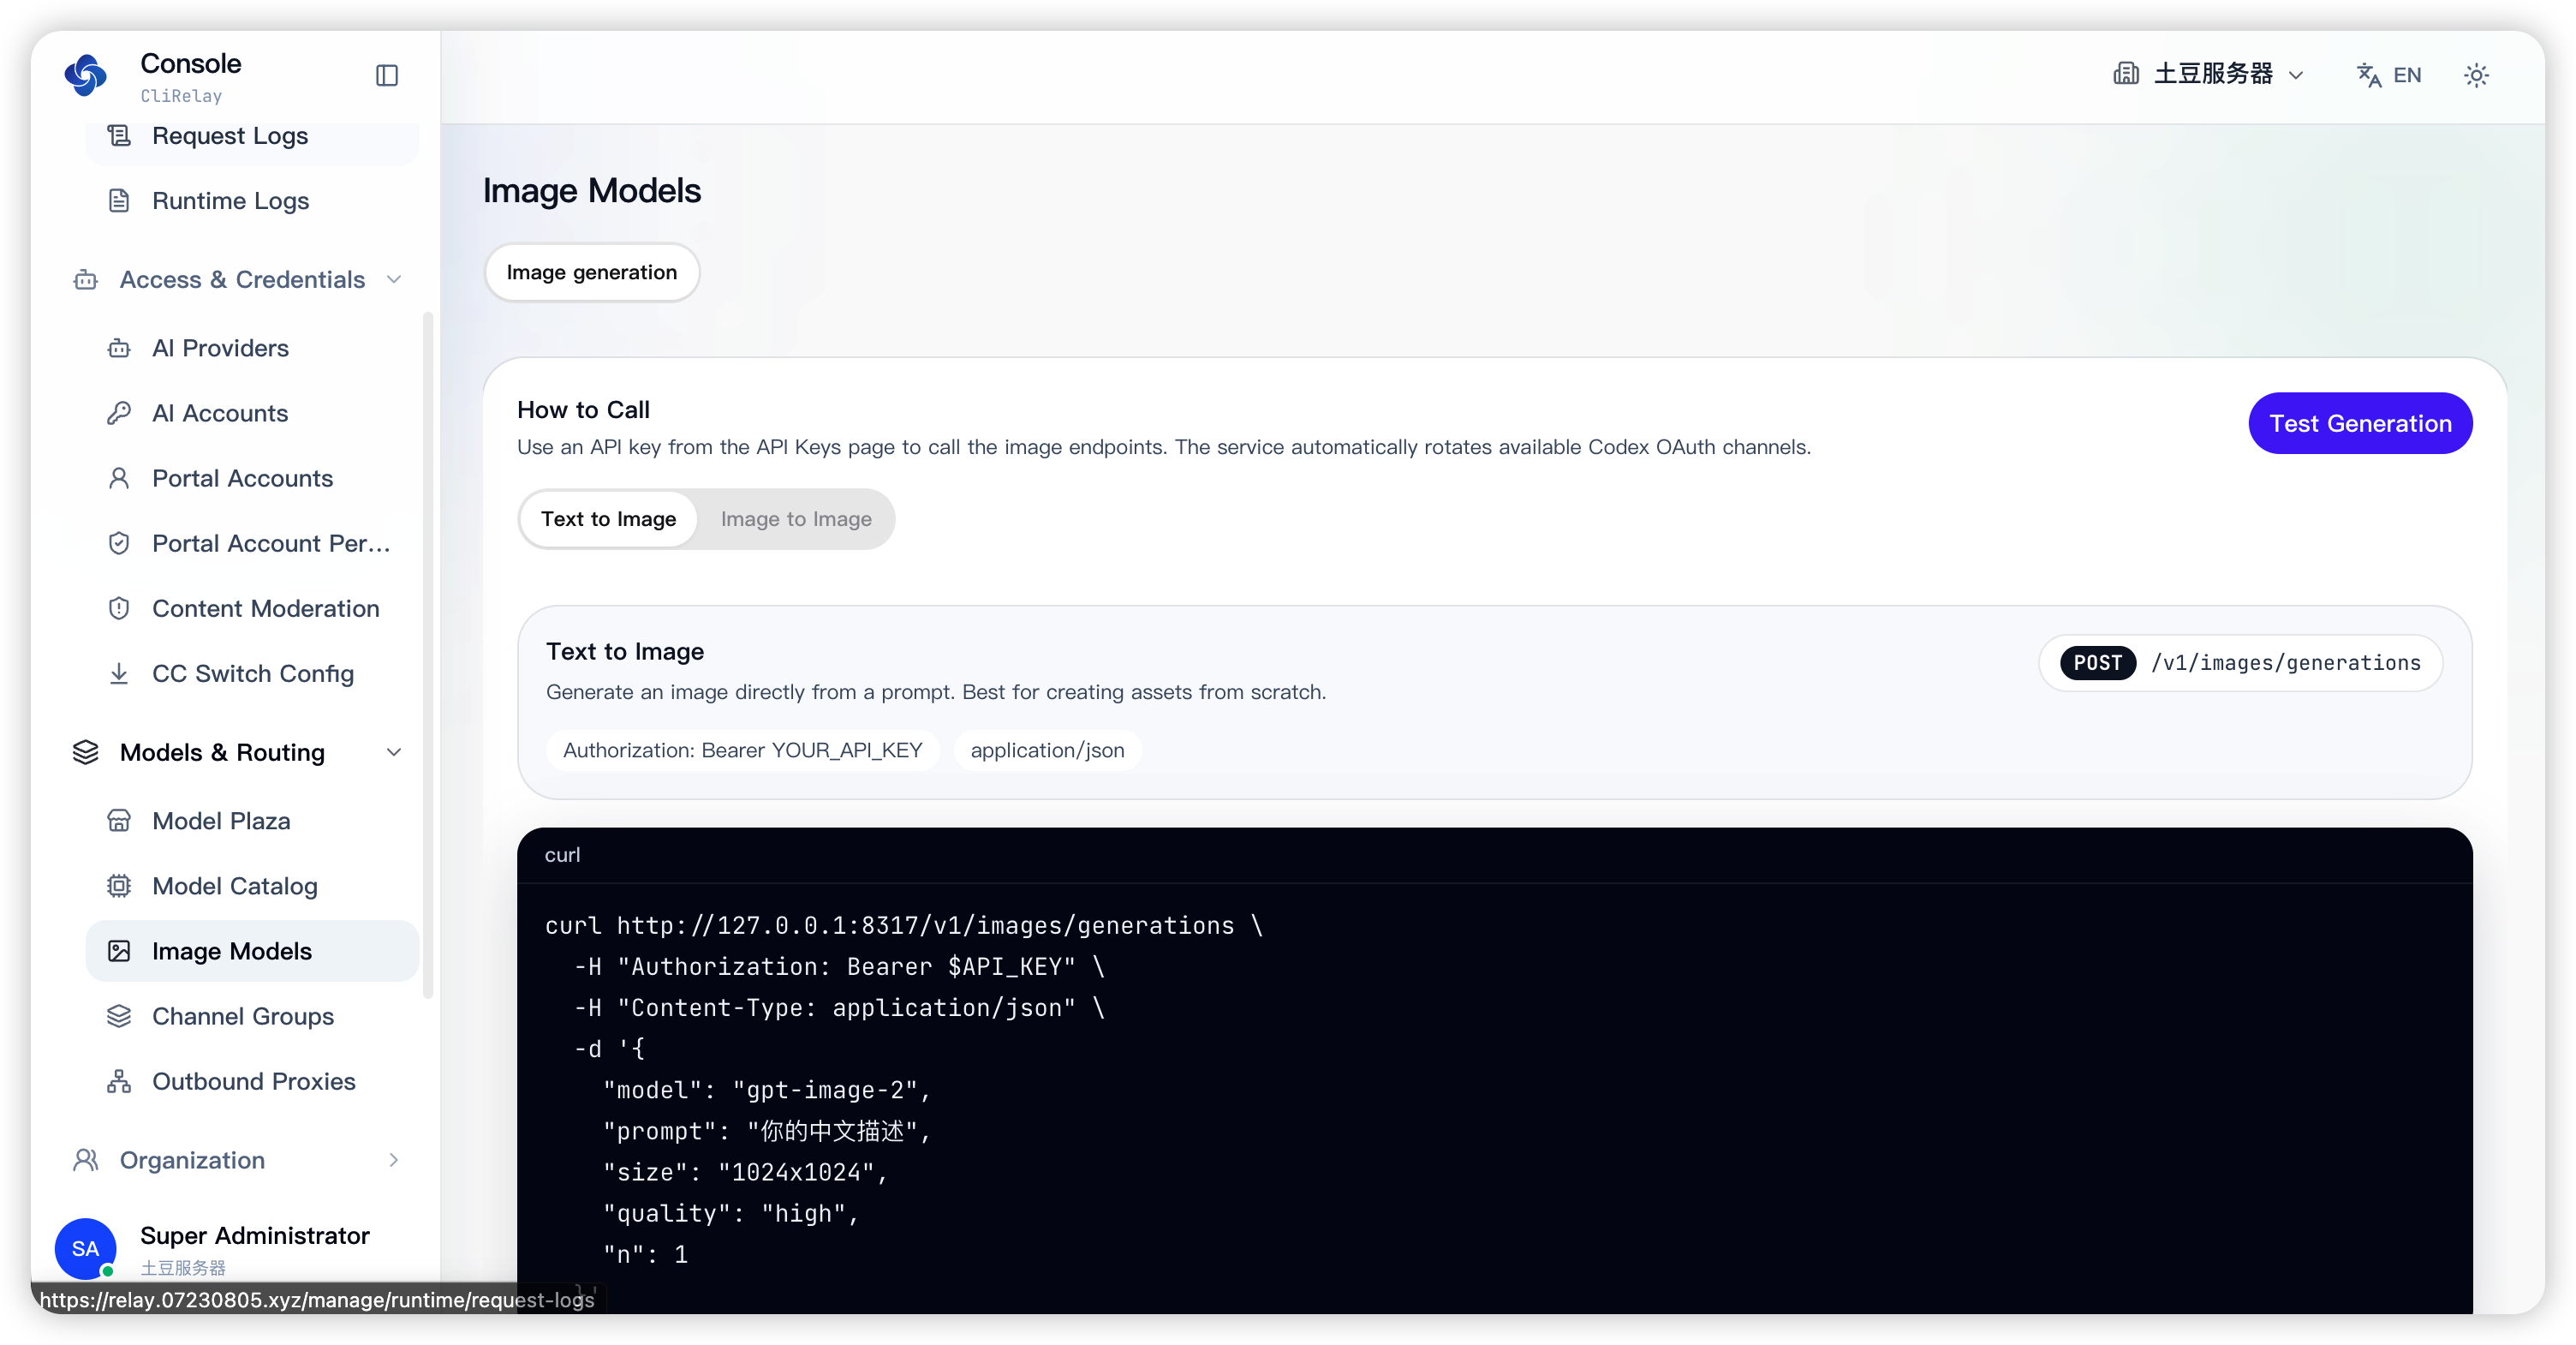The width and height of the screenshot is (2576, 1345).
Task: Click the application/json chip
Action: (1047, 750)
